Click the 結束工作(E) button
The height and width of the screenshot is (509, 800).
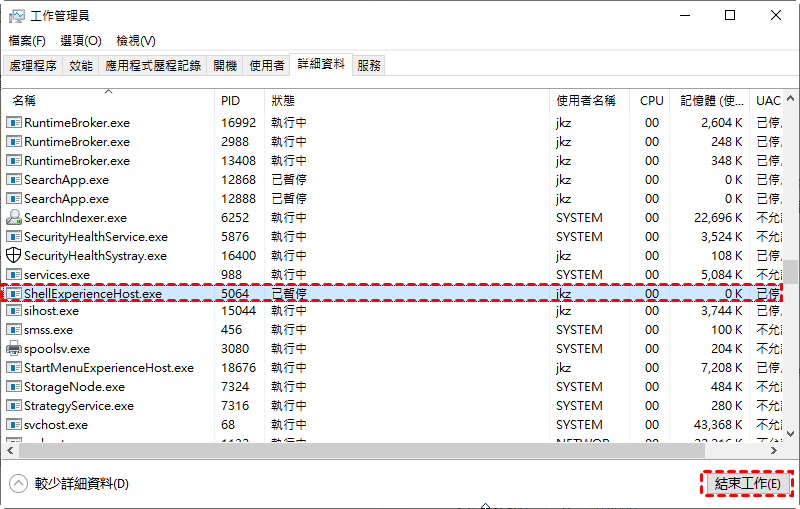point(747,484)
